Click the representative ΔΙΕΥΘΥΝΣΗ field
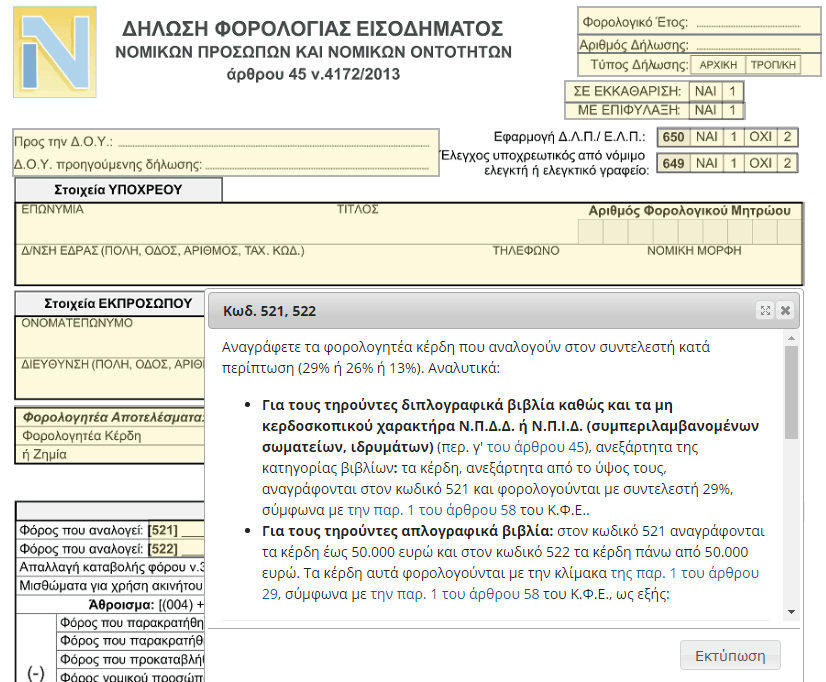This screenshot has width=826, height=682. pyautogui.click(x=111, y=378)
